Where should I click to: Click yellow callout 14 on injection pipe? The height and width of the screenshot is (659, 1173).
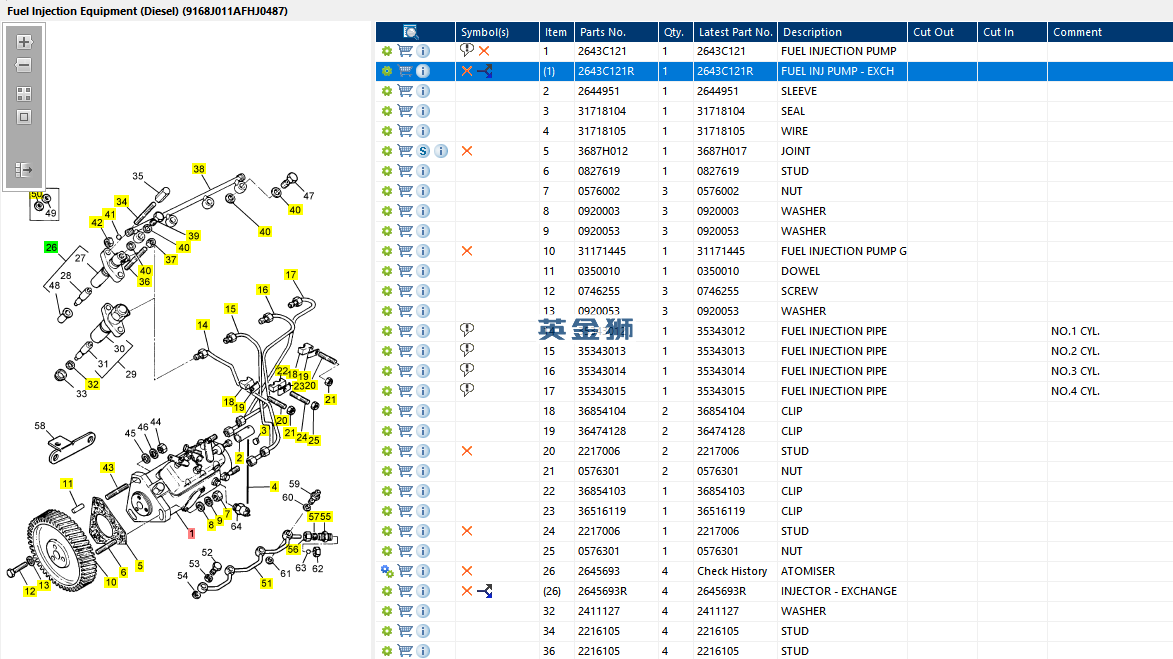pyautogui.click(x=203, y=325)
